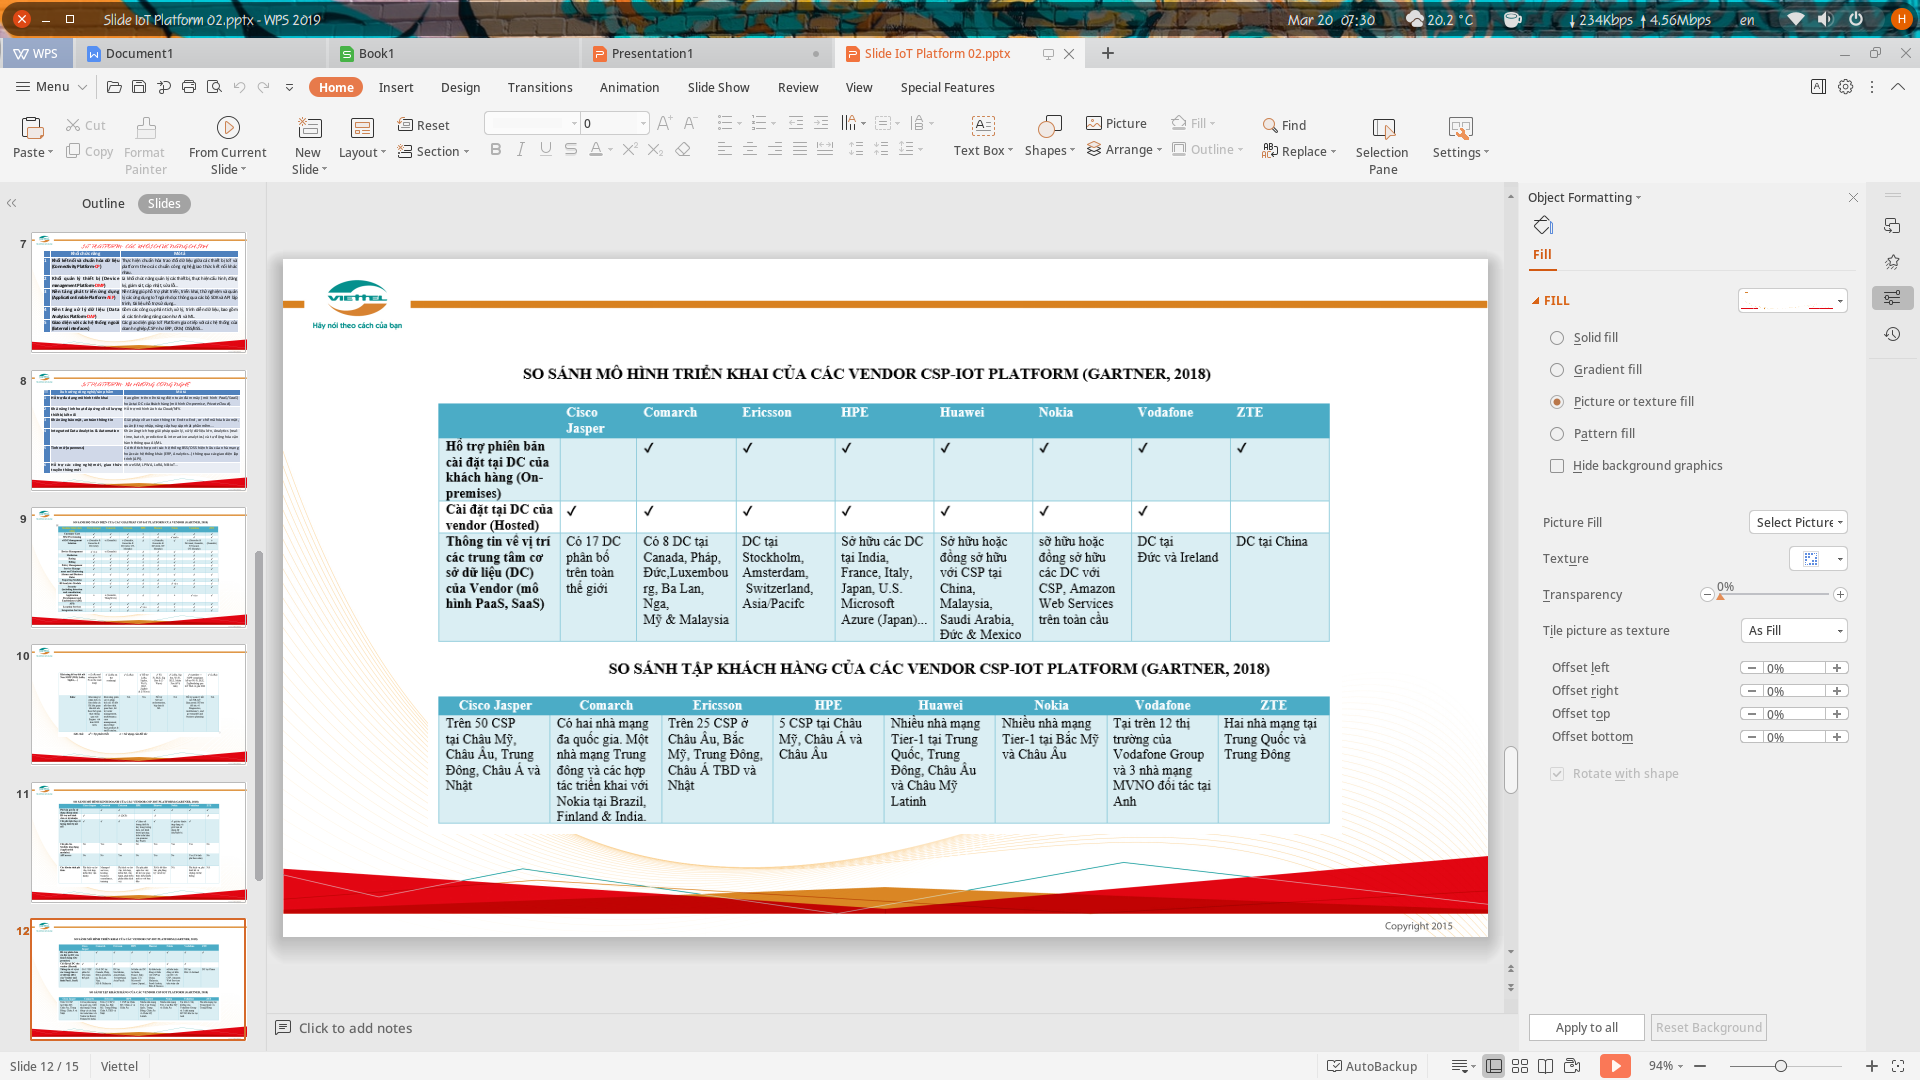
Task: Open the Select Picture dropdown
Action: 1798,522
